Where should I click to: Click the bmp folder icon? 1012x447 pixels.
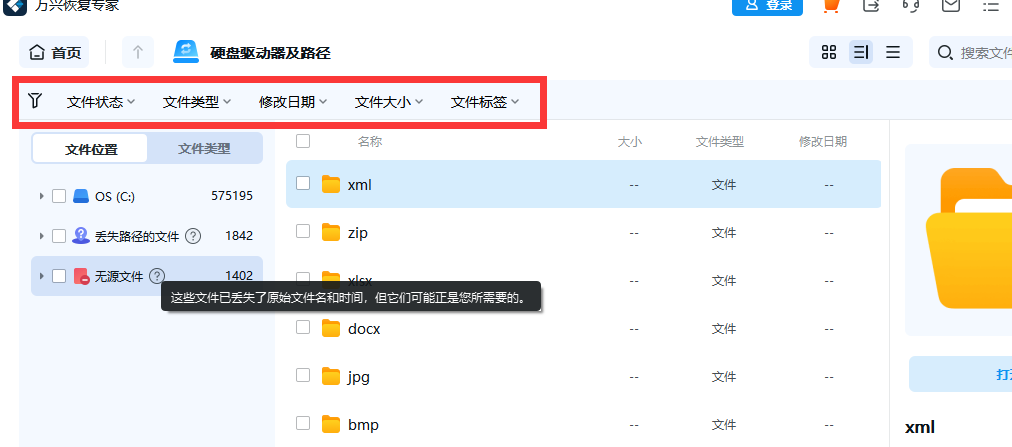pyautogui.click(x=331, y=424)
